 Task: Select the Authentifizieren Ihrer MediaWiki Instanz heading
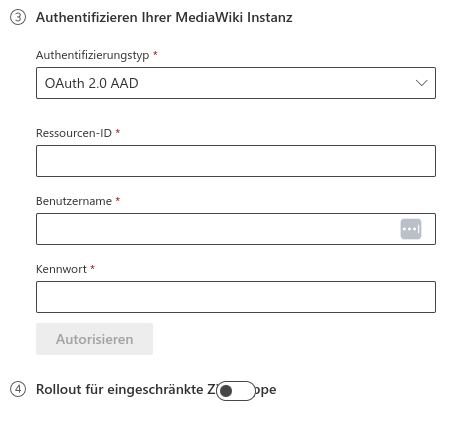(164, 17)
